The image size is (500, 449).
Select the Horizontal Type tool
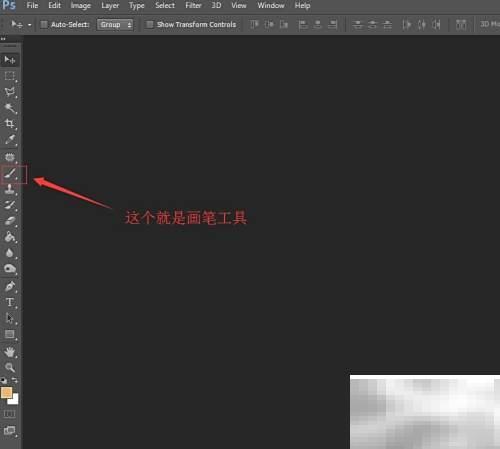(10, 302)
